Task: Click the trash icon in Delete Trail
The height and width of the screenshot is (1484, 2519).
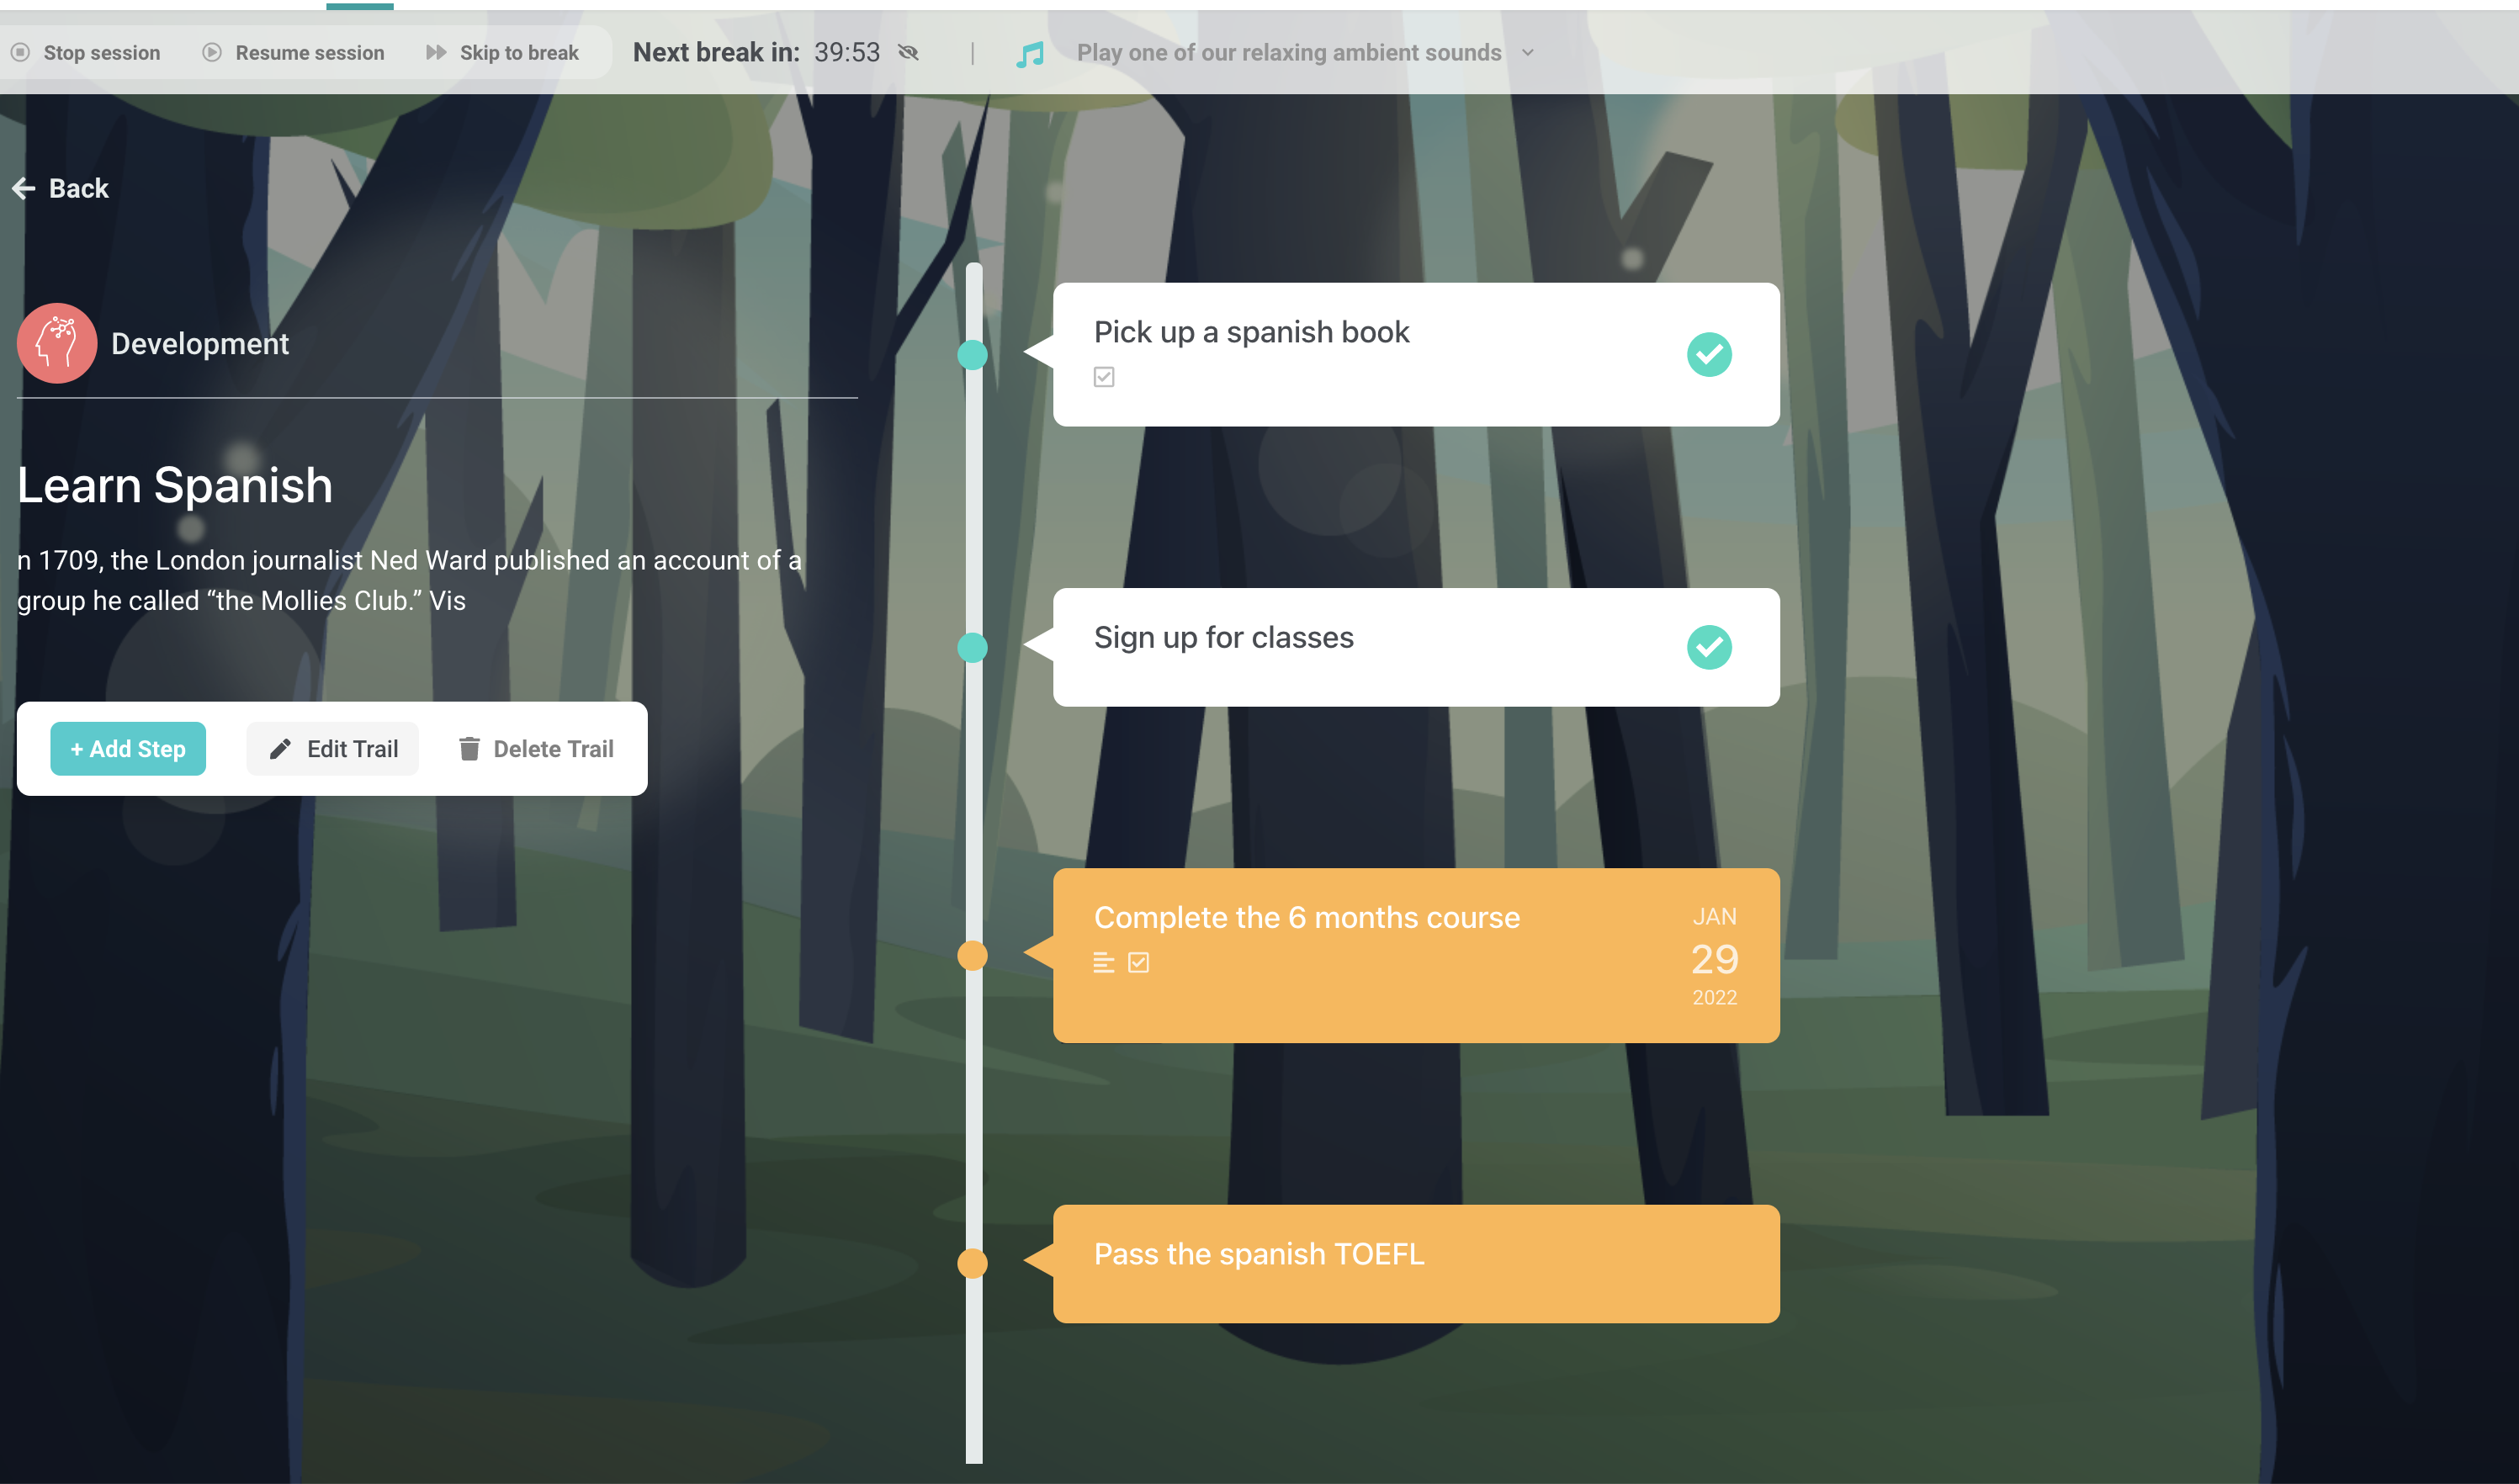Action: coord(469,749)
